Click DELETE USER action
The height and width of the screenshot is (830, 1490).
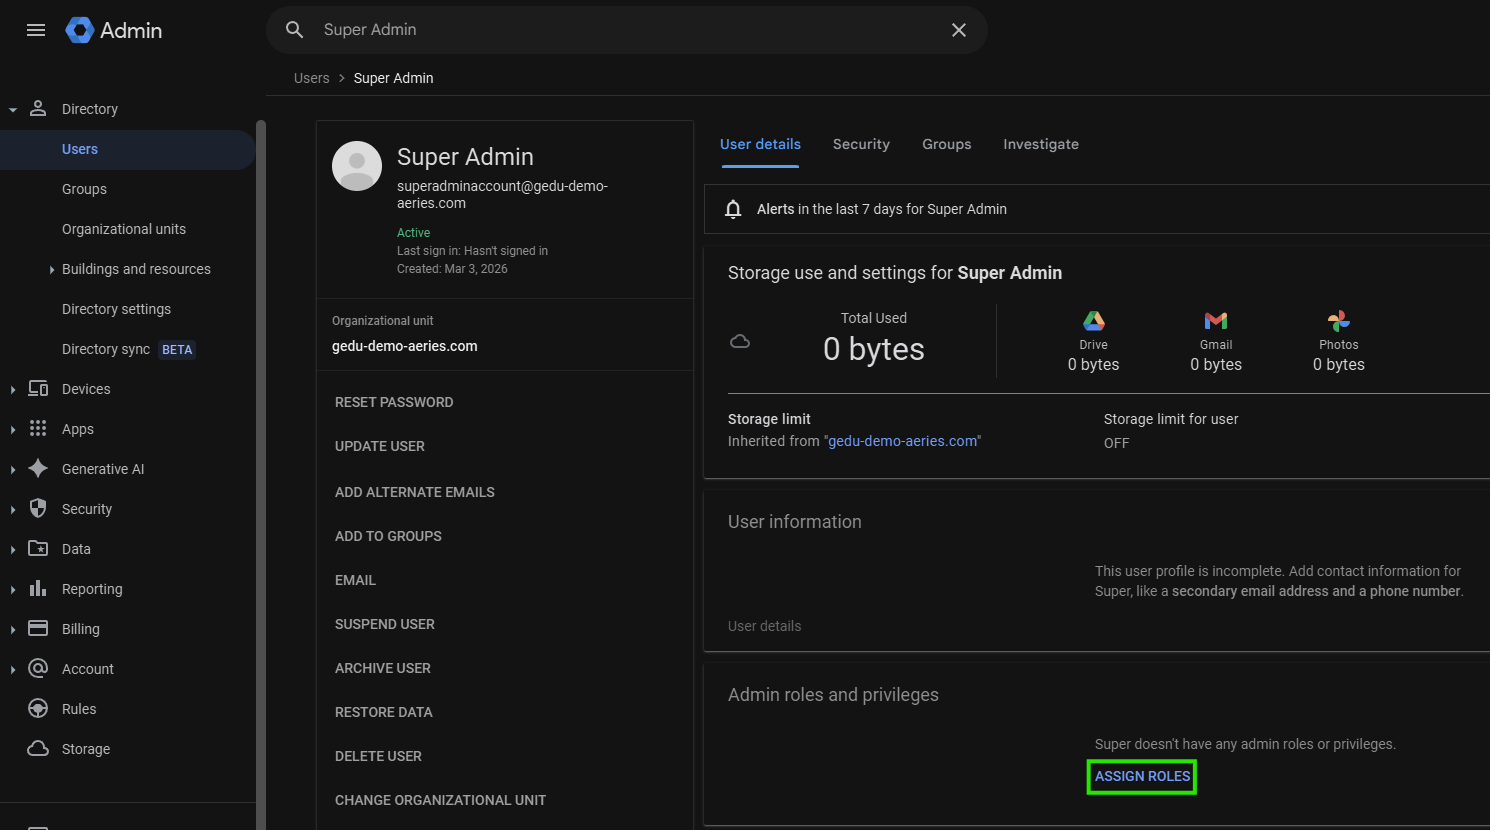[x=378, y=756]
